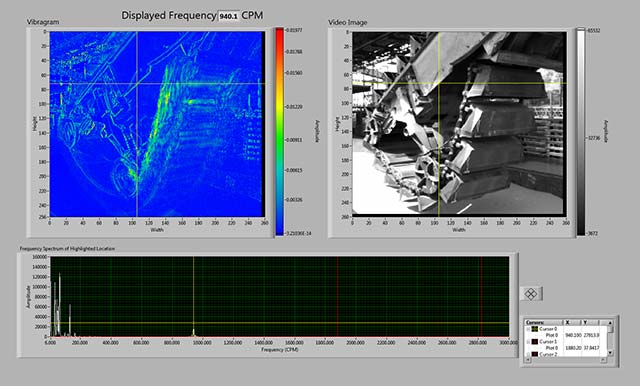The width and height of the screenshot is (640, 386).
Task: Click cursor legend scroll down arrow
Action: pos(610,353)
